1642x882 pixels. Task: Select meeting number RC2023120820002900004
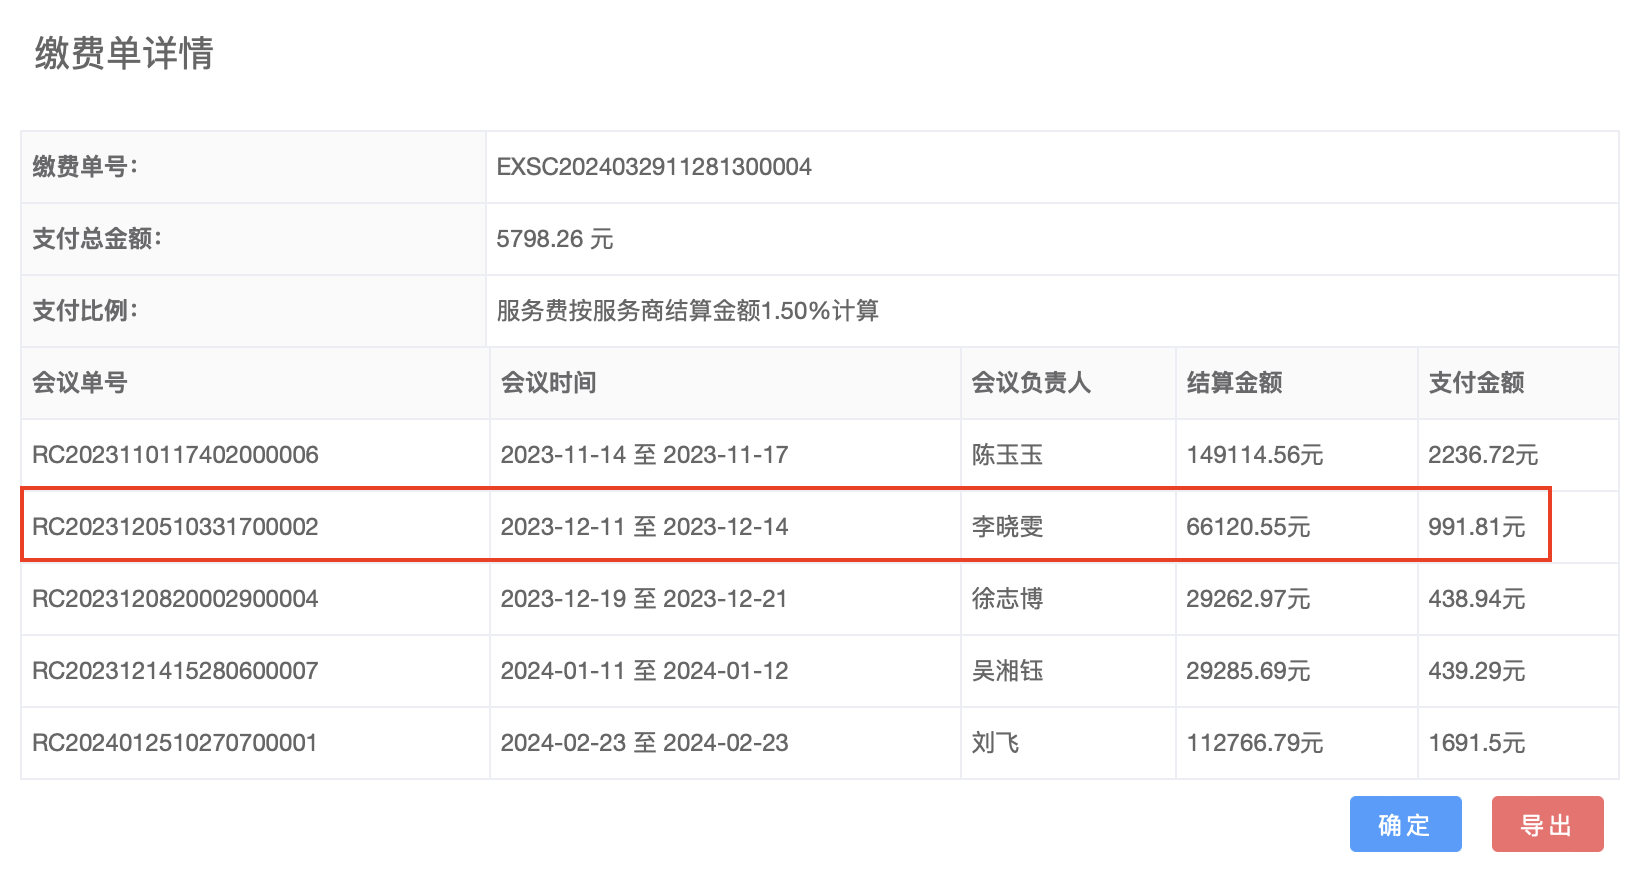(x=175, y=599)
